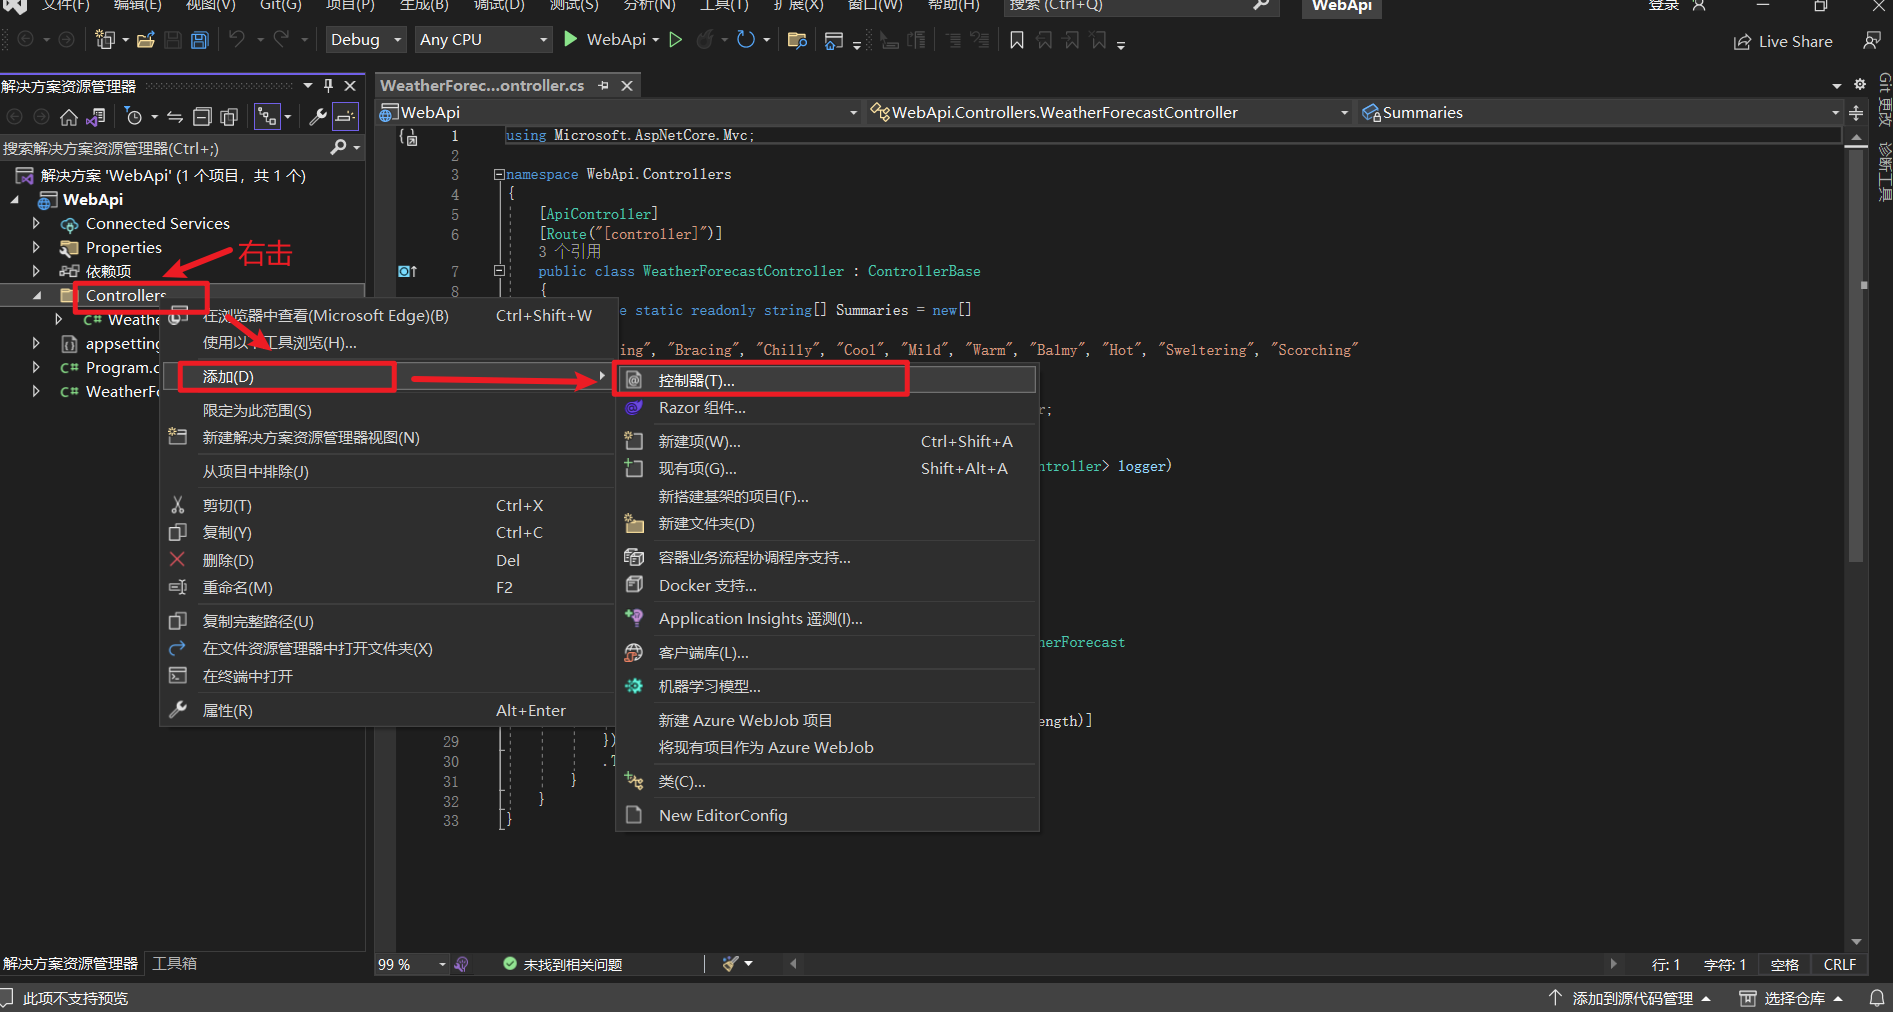Toggle pin on WeatherForecastController tab
Screen dimensions: 1893x1012
(604, 86)
